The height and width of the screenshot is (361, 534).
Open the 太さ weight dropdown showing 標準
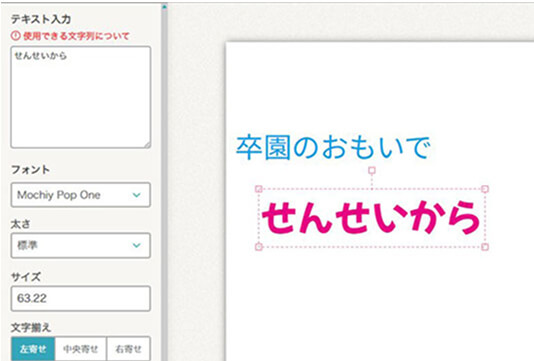click(81, 245)
